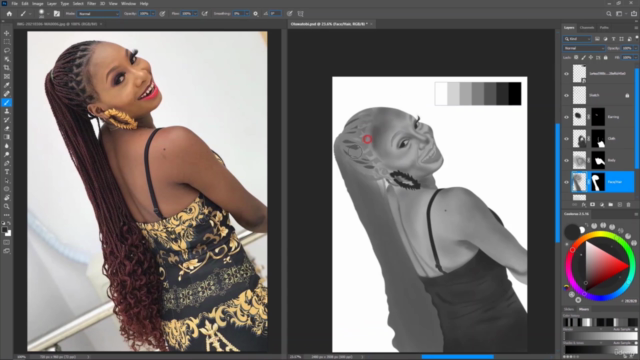This screenshot has width=640, height=360.
Task: Click the Body layer thumbnail
Action: (x=579, y=160)
